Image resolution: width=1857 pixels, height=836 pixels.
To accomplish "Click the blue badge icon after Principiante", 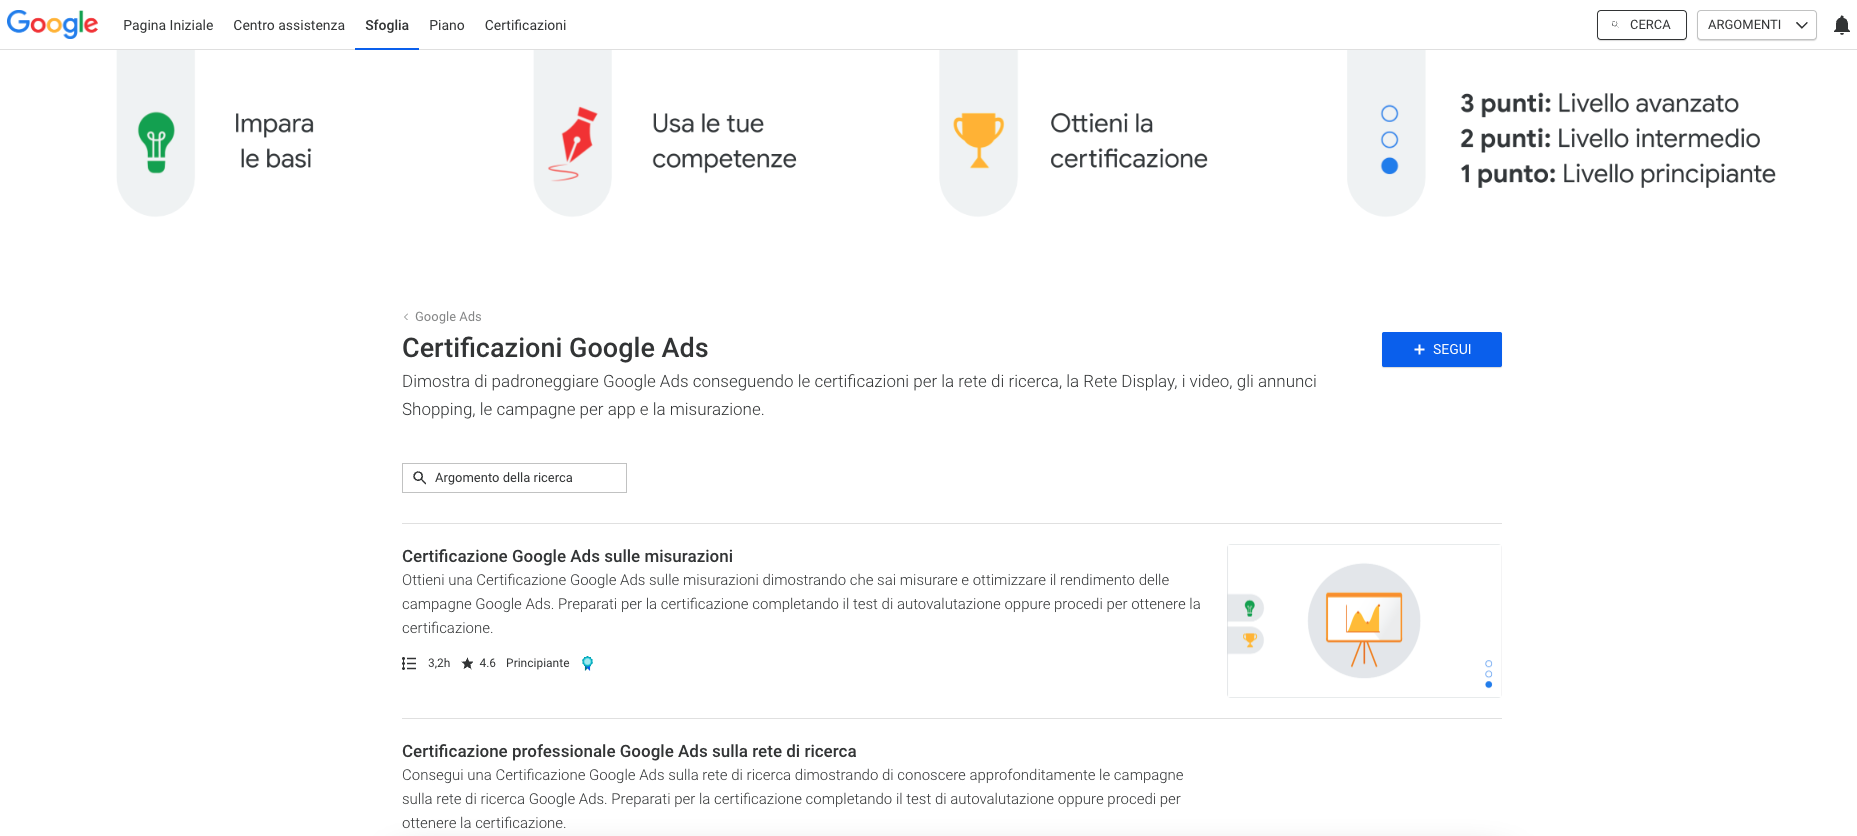I will click(x=588, y=663).
